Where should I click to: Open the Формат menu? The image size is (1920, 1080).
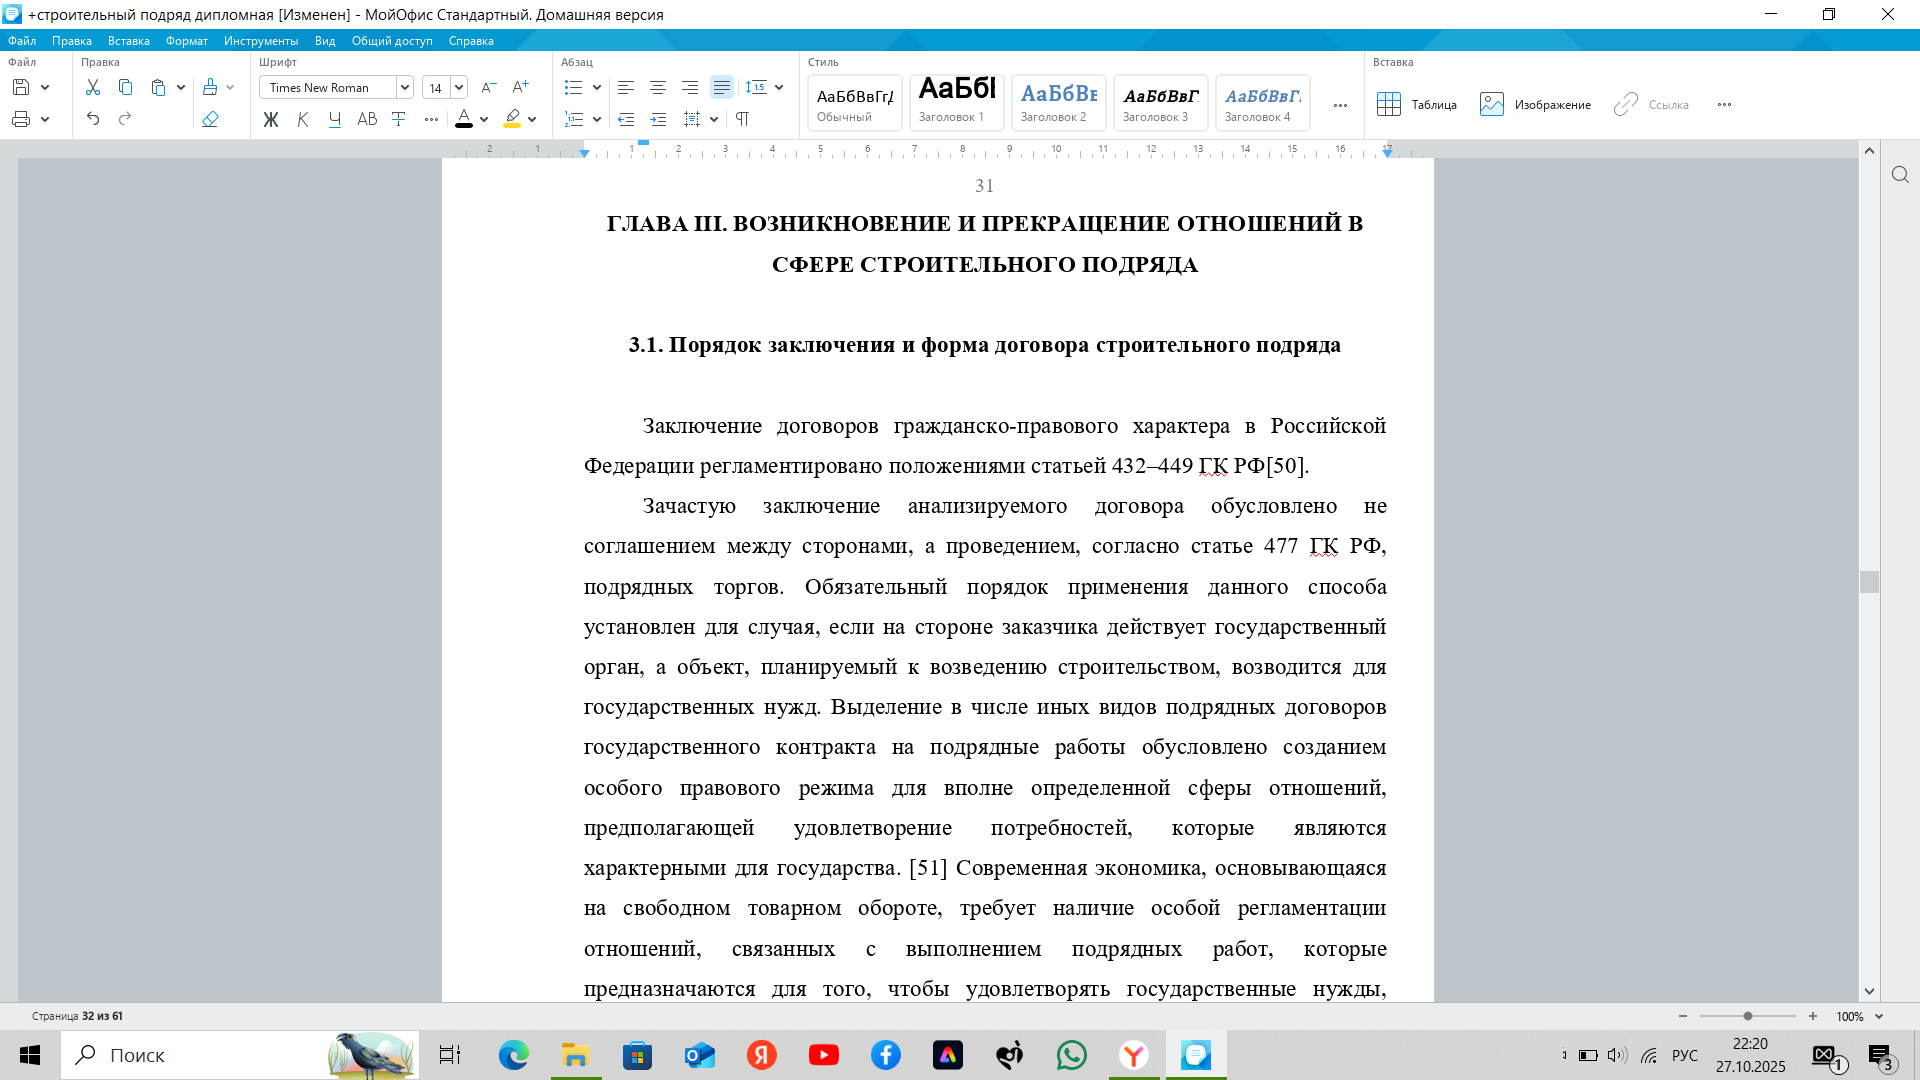pos(186,41)
